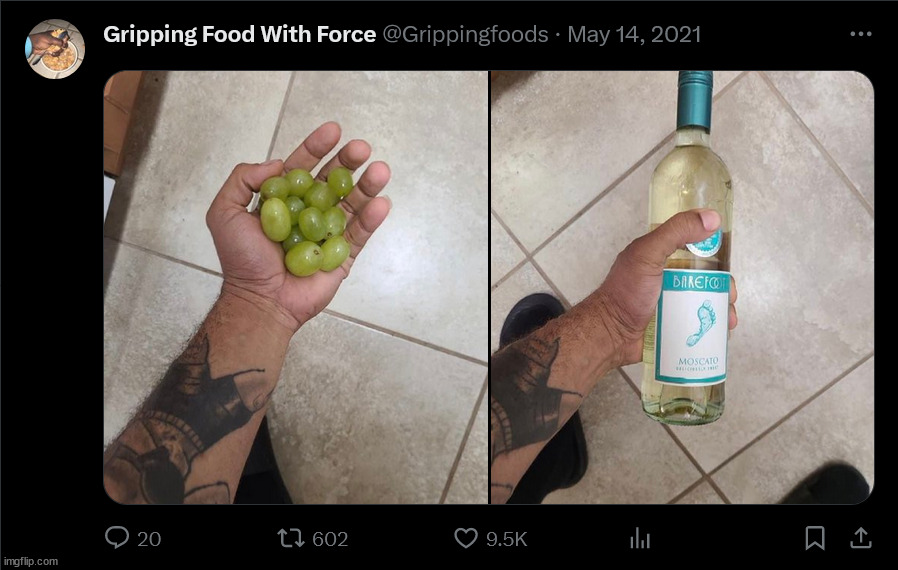The width and height of the screenshot is (898, 570).
Task: Open the view analytics bar chart icon
Action: [x=640, y=539]
